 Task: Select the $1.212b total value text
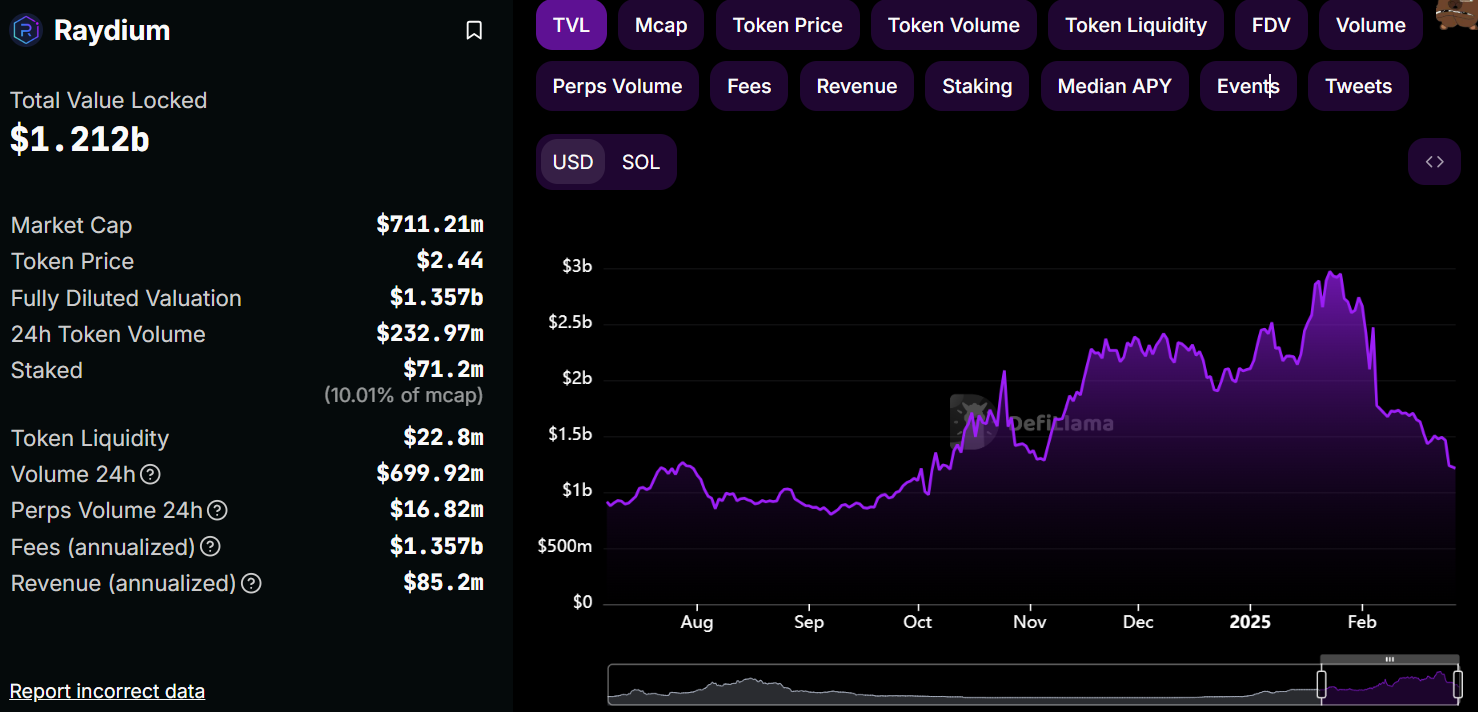pyautogui.click(x=80, y=140)
